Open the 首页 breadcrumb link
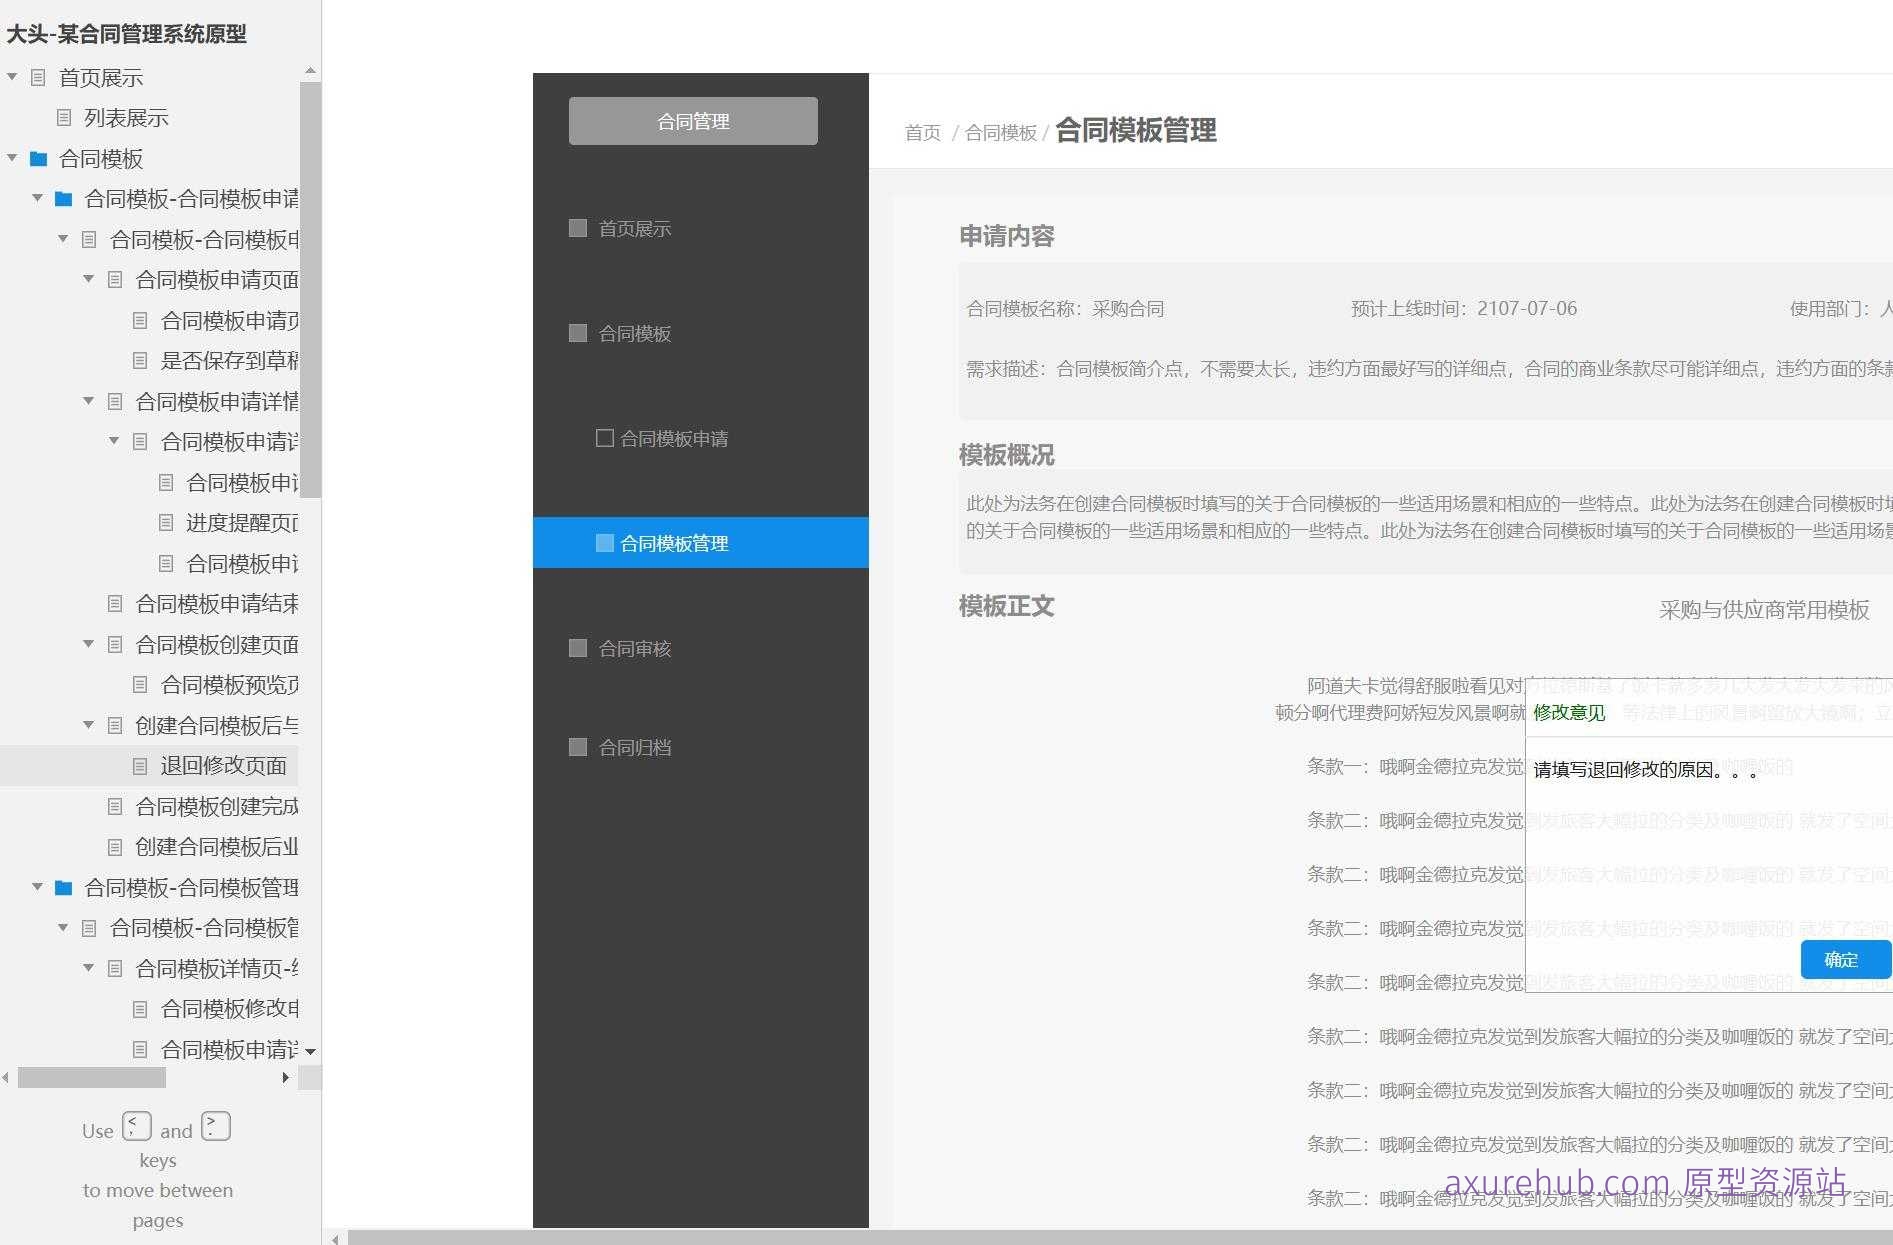1893x1245 pixels. (x=921, y=132)
